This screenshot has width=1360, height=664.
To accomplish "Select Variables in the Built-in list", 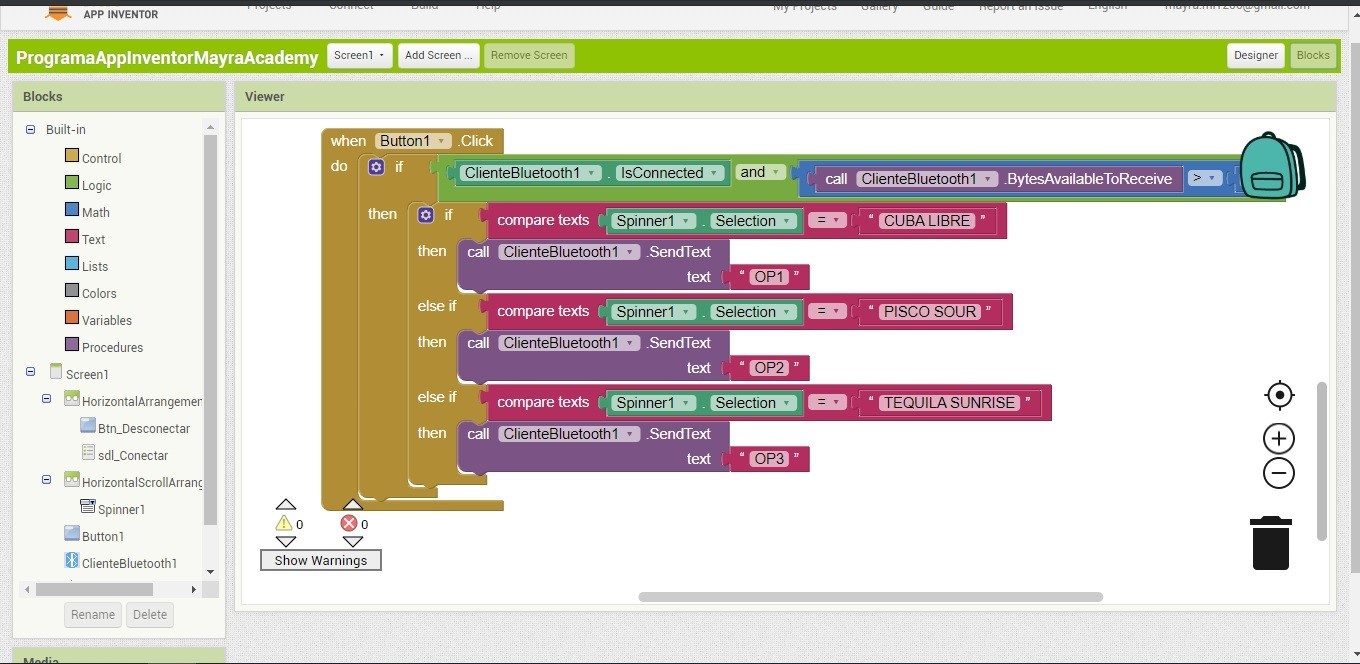I will (107, 320).
